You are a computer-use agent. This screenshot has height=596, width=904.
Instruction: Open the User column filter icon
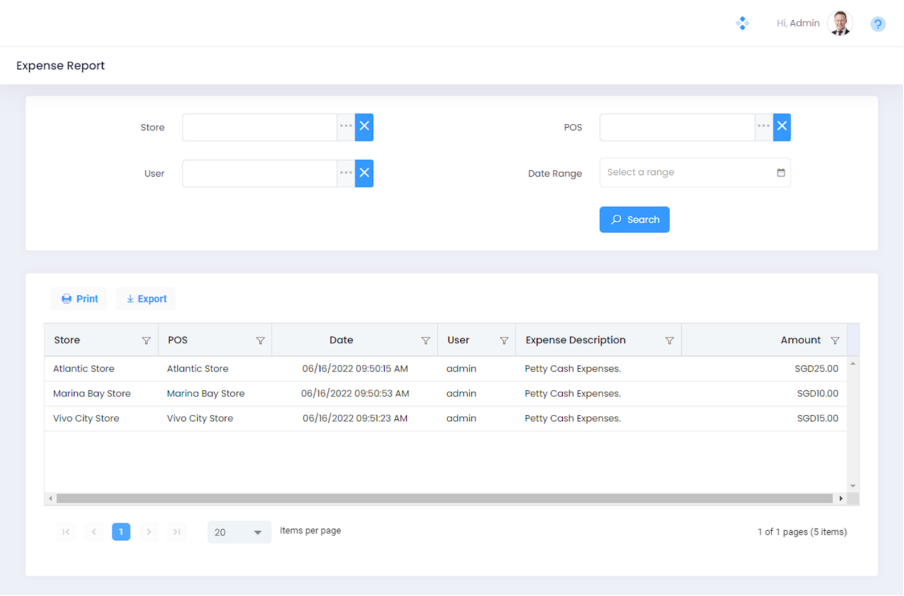(x=504, y=341)
